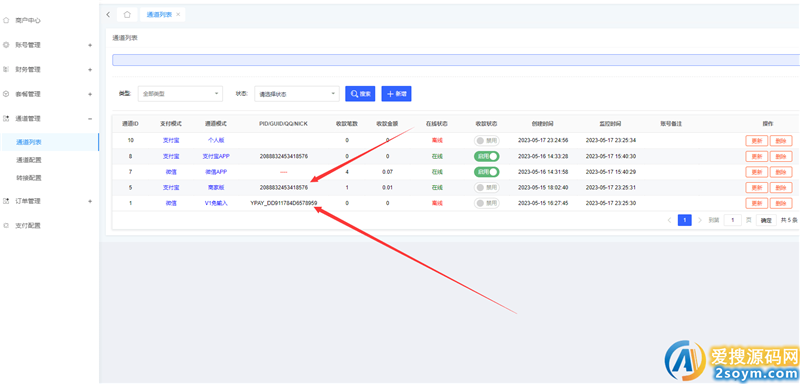Disable the toggle for channel ID 7
The image size is (800, 384).
click(487, 172)
